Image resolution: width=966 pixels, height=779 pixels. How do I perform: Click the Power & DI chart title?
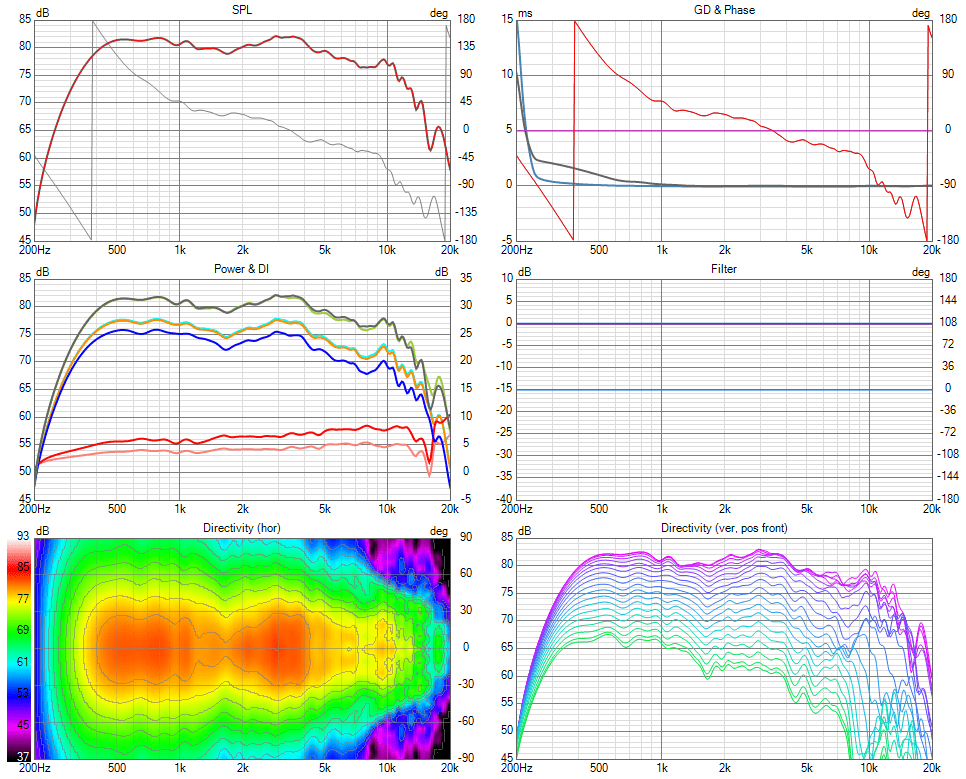click(242, 269)
